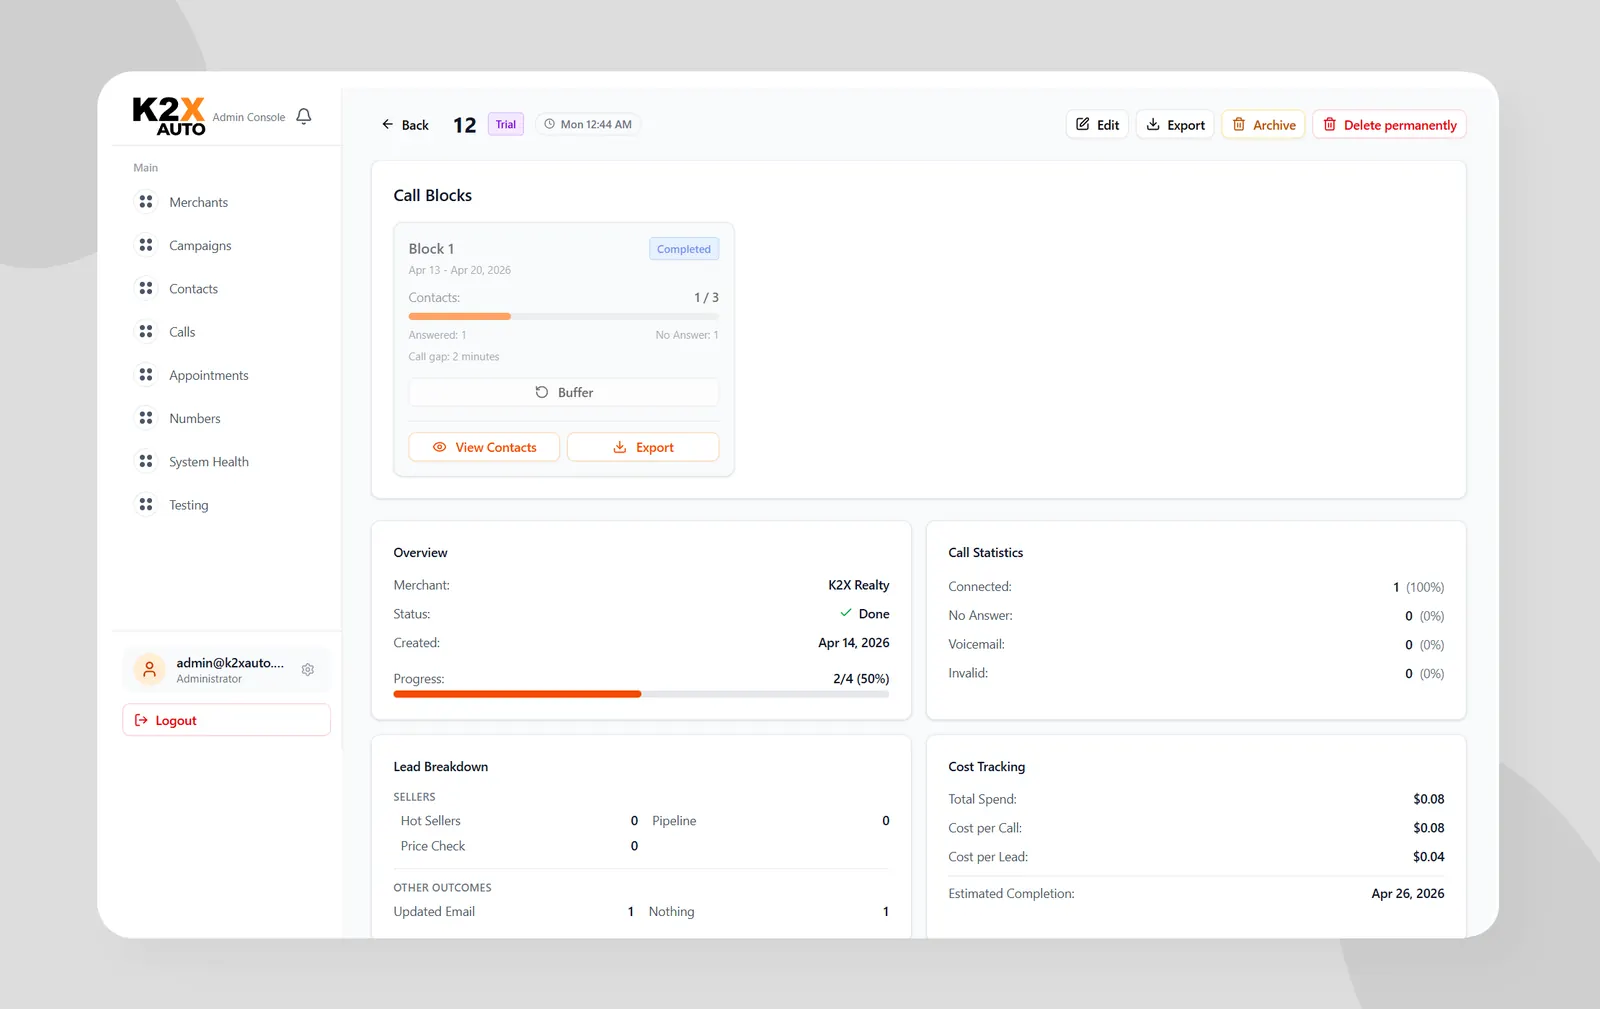Click the 2/4 (50%) progress text
Viewport: 1600px width, 1009px height.
click(861, 678)
